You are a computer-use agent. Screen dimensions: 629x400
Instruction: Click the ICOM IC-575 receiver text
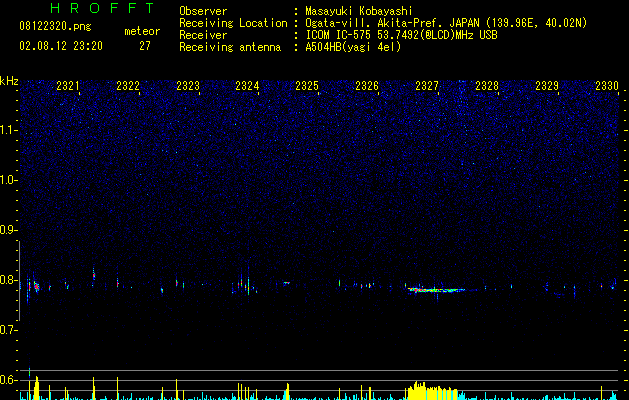401,35
